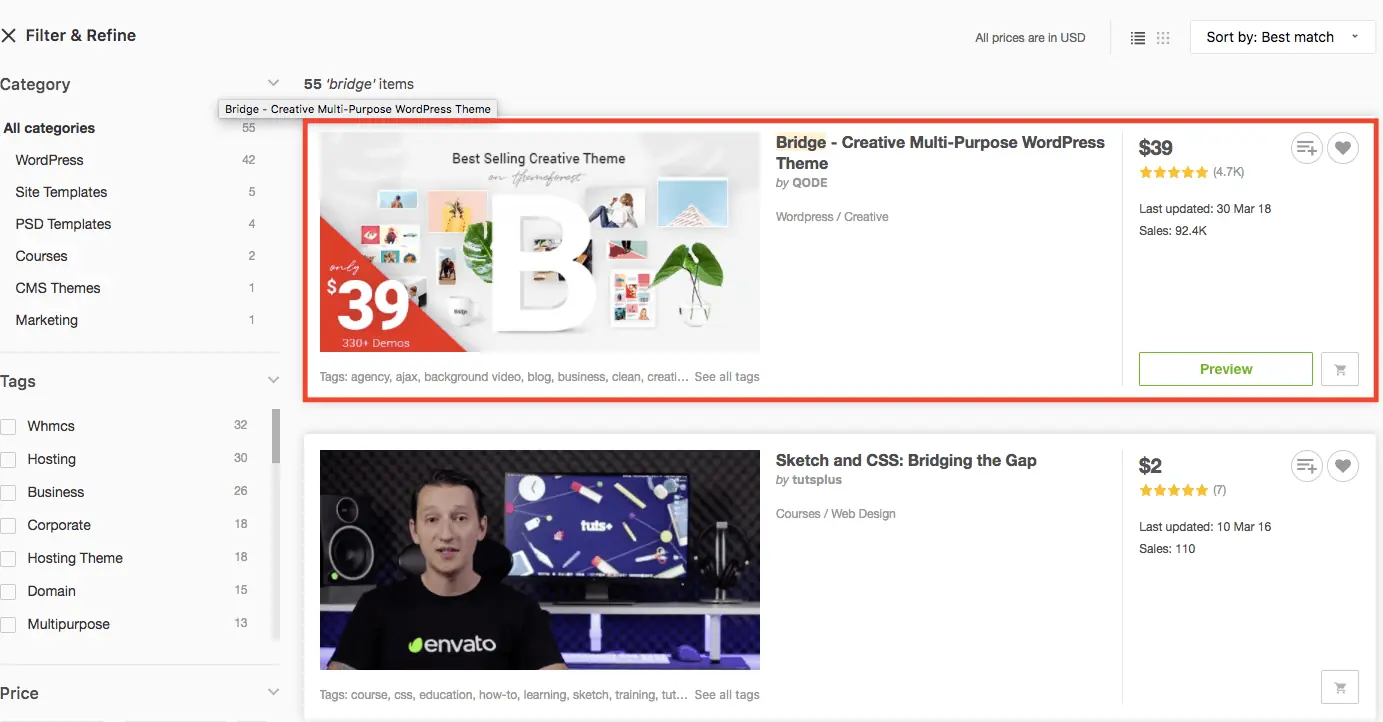1383x722 pixels.
Task: Favorite the Sketch and CSS course
Action: [x=1343, y=466]
